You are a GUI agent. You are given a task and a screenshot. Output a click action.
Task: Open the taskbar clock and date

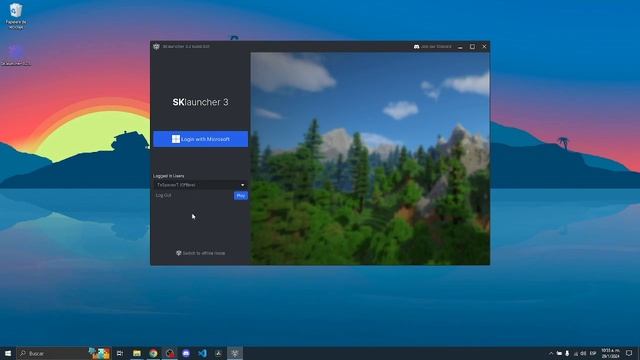click(610, 353)
